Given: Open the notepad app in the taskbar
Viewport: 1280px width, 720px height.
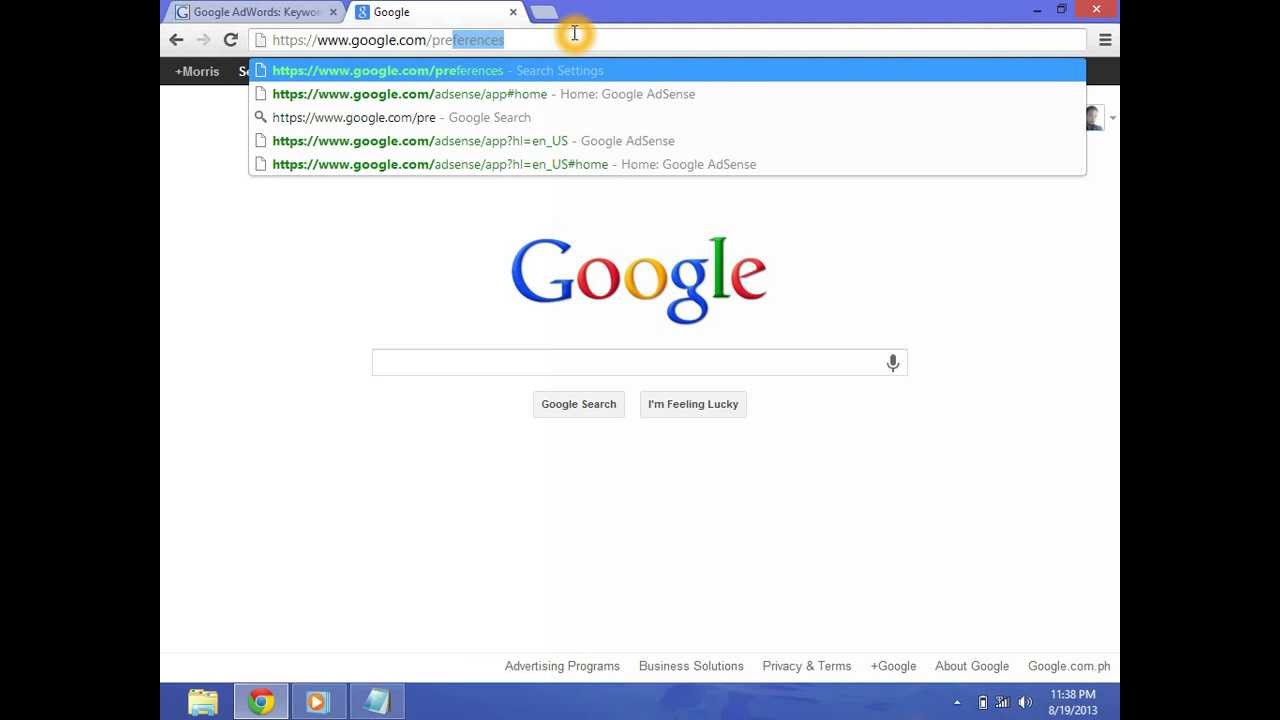Looking at the screenshot, I should (x=376, y=702).
